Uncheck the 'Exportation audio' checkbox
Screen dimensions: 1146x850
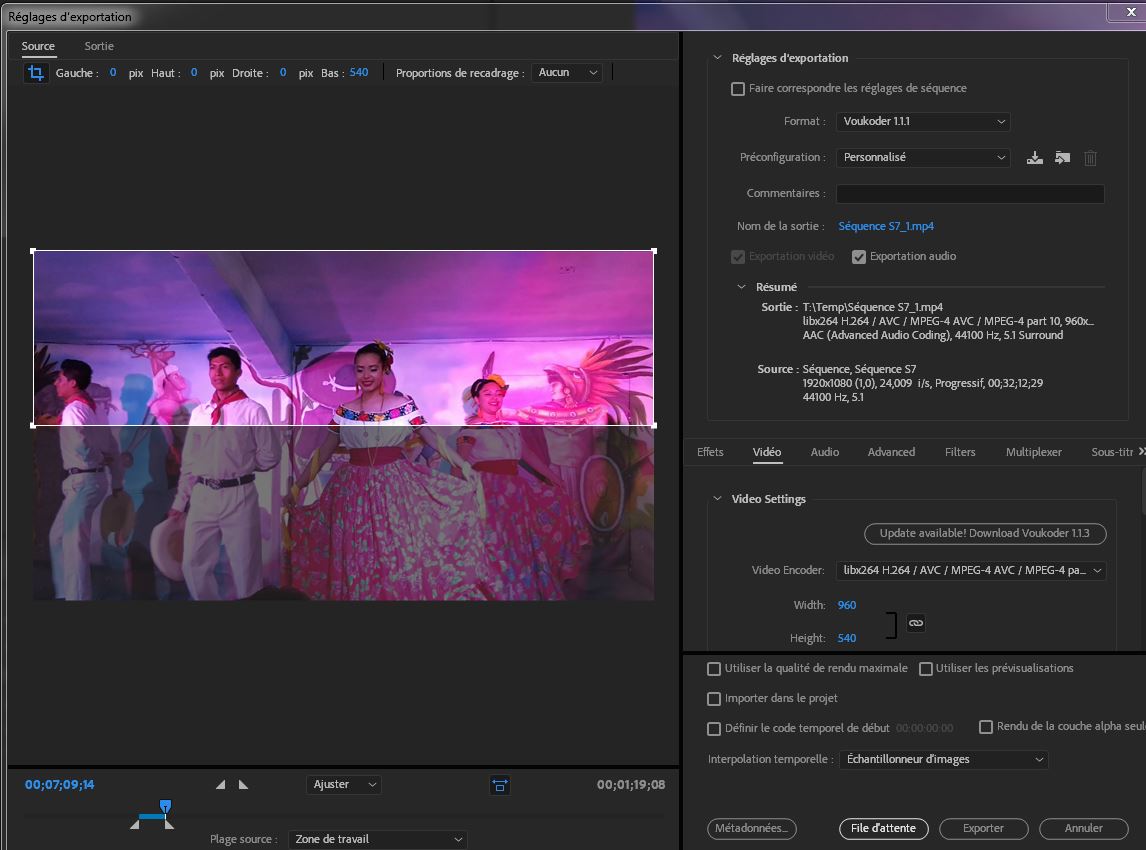pos(858,257)
